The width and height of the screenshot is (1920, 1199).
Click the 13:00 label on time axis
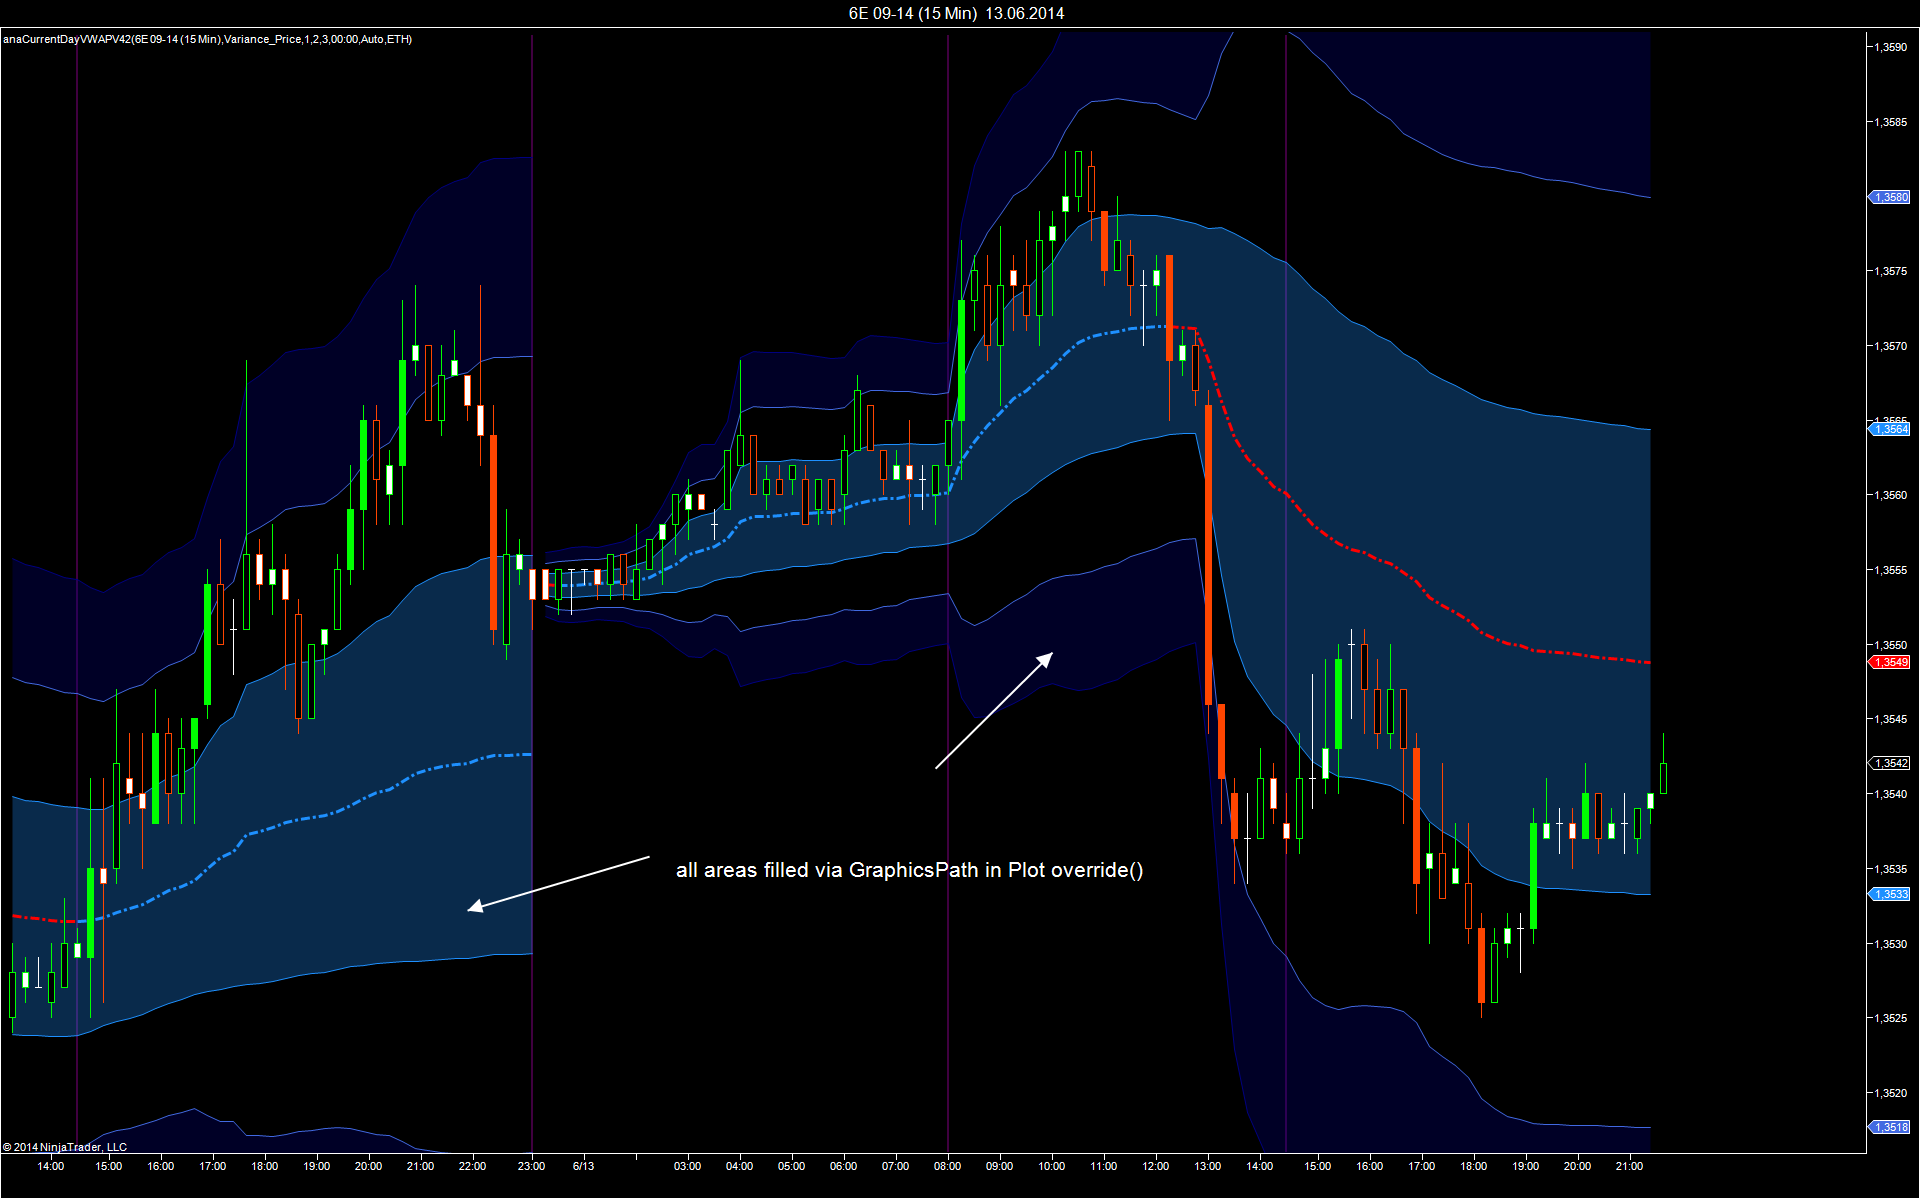tap(1207, 1166)
